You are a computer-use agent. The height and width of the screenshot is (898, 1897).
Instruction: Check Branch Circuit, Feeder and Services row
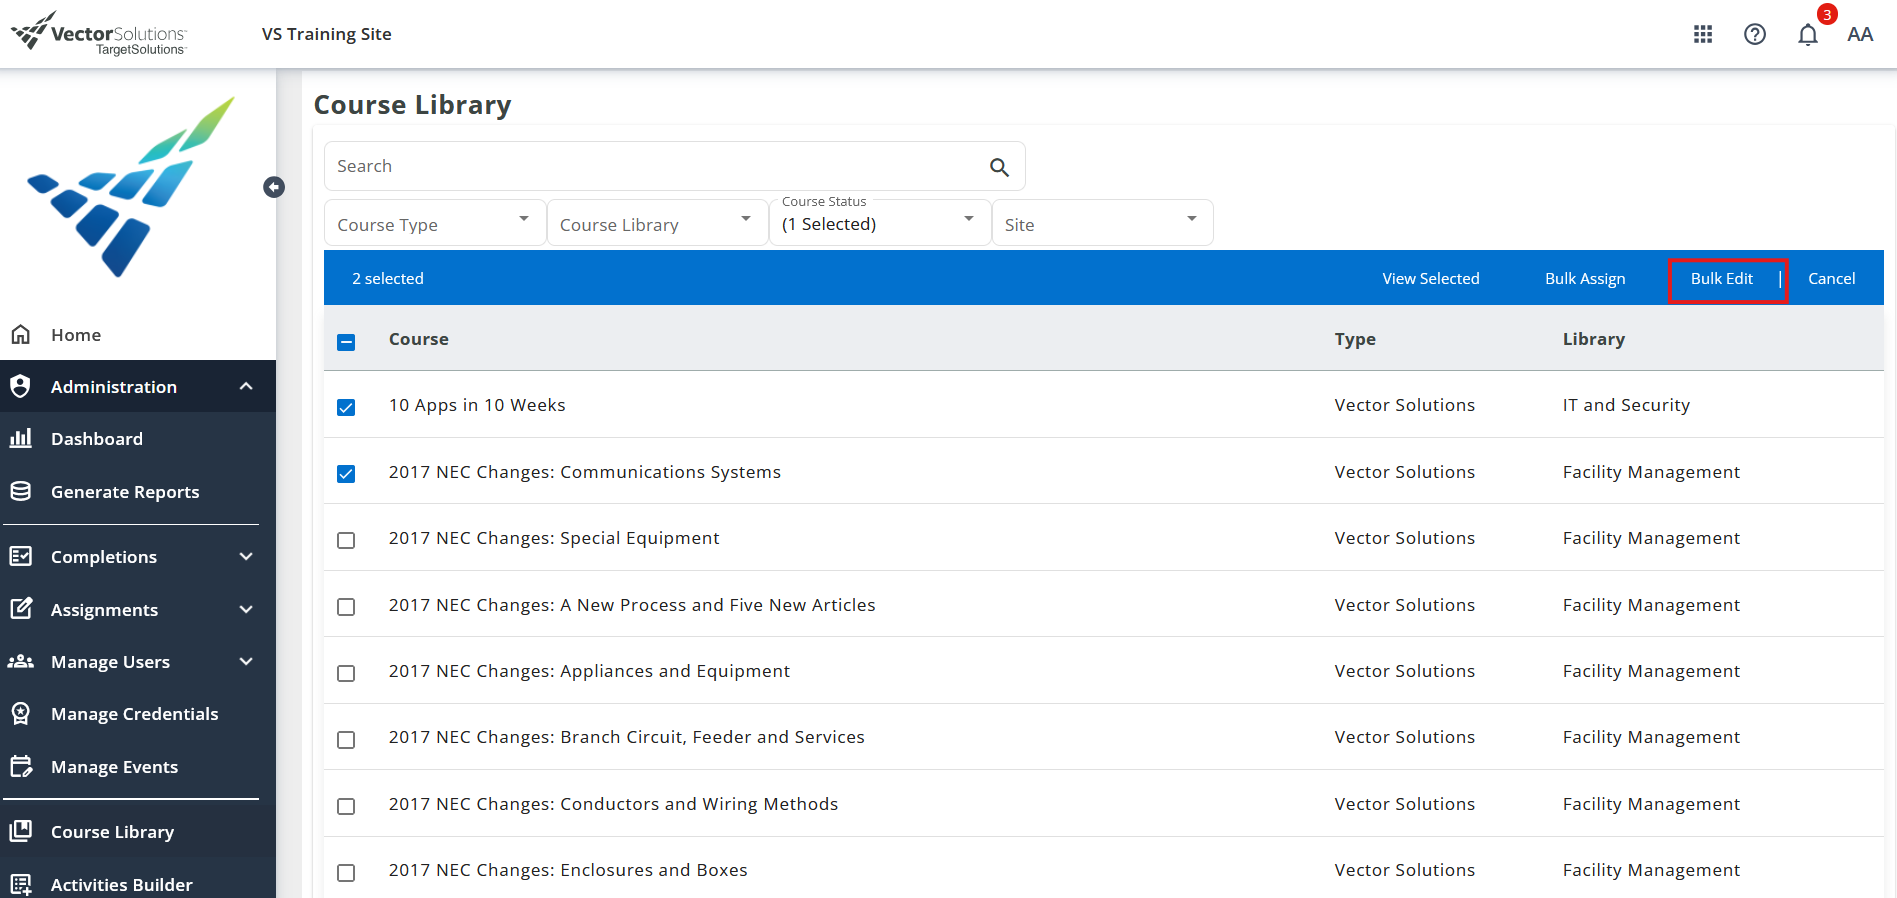346,740
